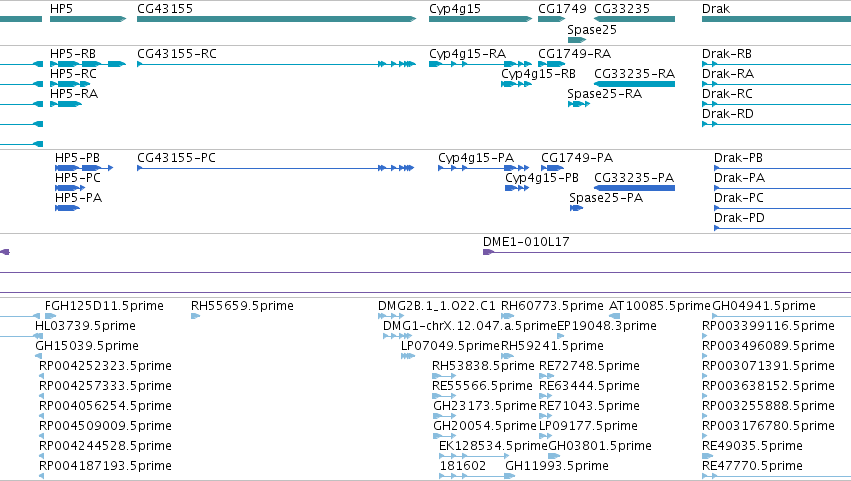
Task: Select protein CG43155-PC label
Action: tap(176, 158)
